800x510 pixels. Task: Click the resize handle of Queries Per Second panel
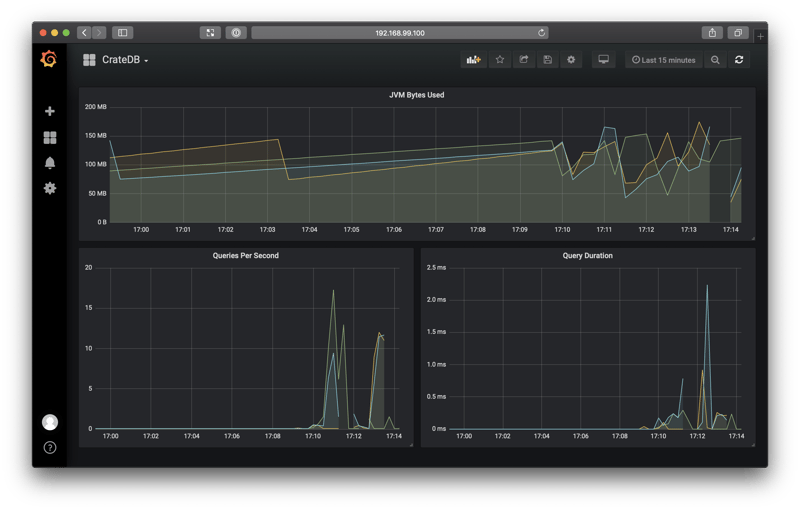click(411, 445)
